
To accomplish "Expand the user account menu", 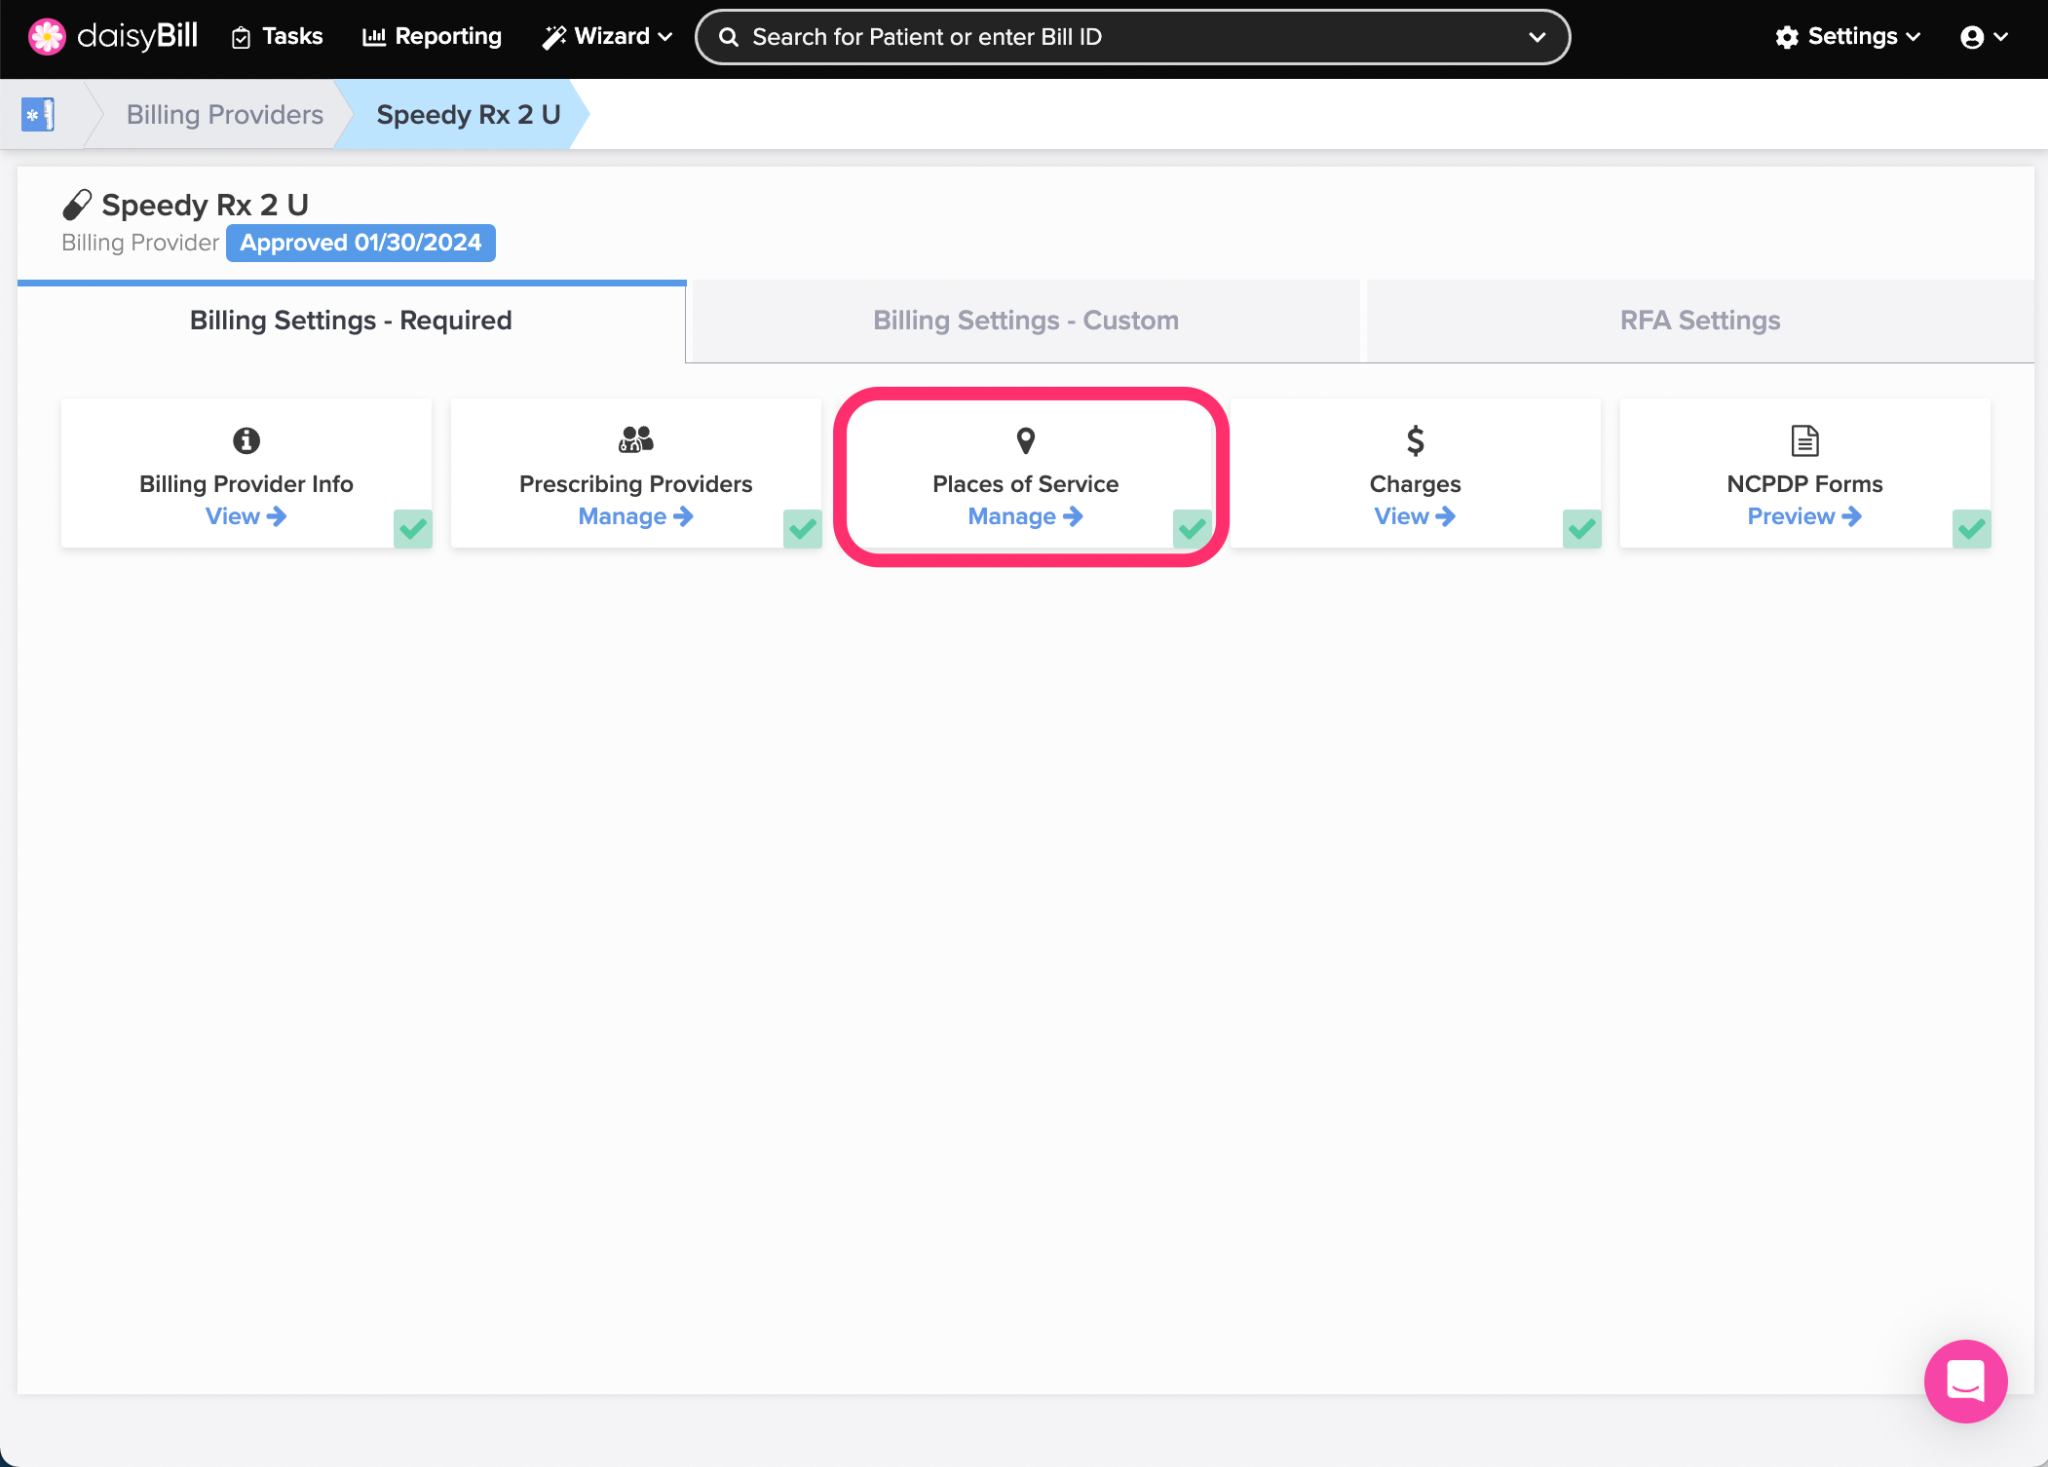I will [x=1984, y=37].
